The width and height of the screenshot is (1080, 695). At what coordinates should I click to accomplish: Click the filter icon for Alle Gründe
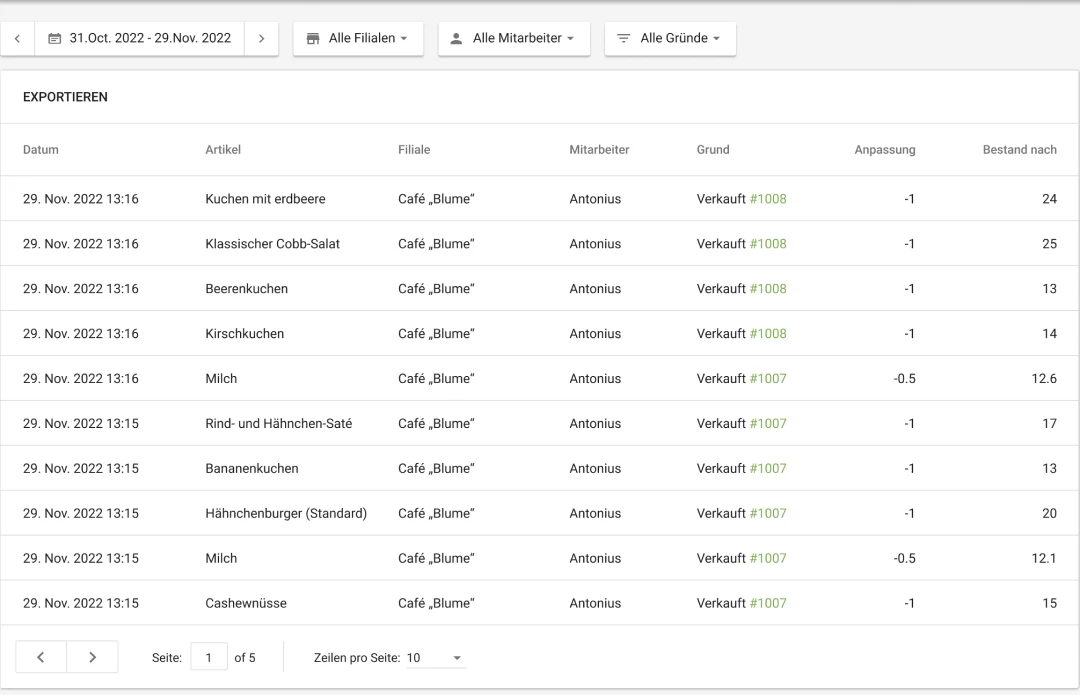point(623,39)
